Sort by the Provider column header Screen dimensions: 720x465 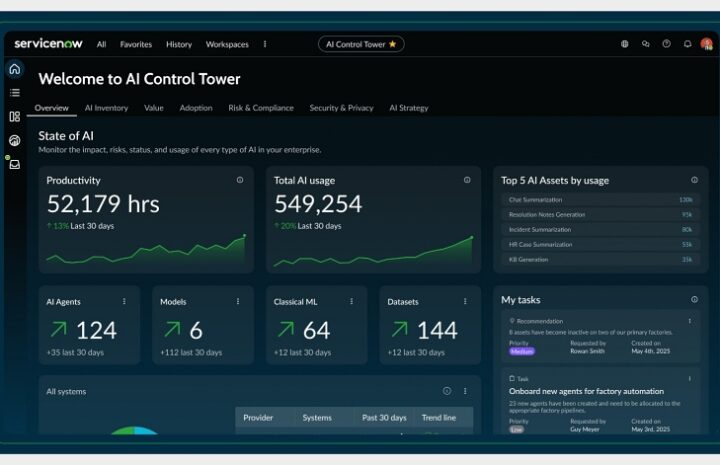(258, 418)
